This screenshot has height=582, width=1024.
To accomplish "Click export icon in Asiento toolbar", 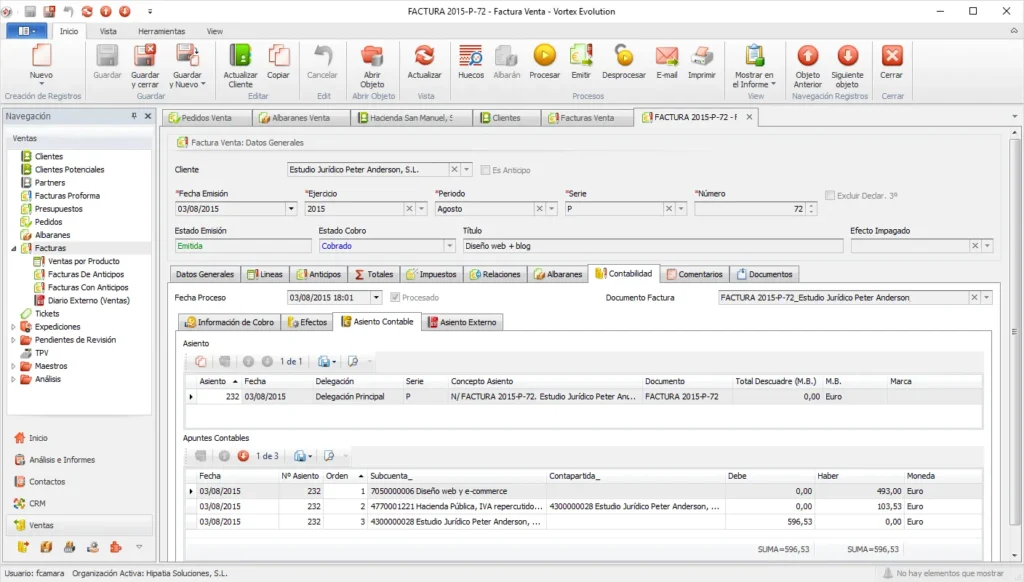I will tap(326, 361).
